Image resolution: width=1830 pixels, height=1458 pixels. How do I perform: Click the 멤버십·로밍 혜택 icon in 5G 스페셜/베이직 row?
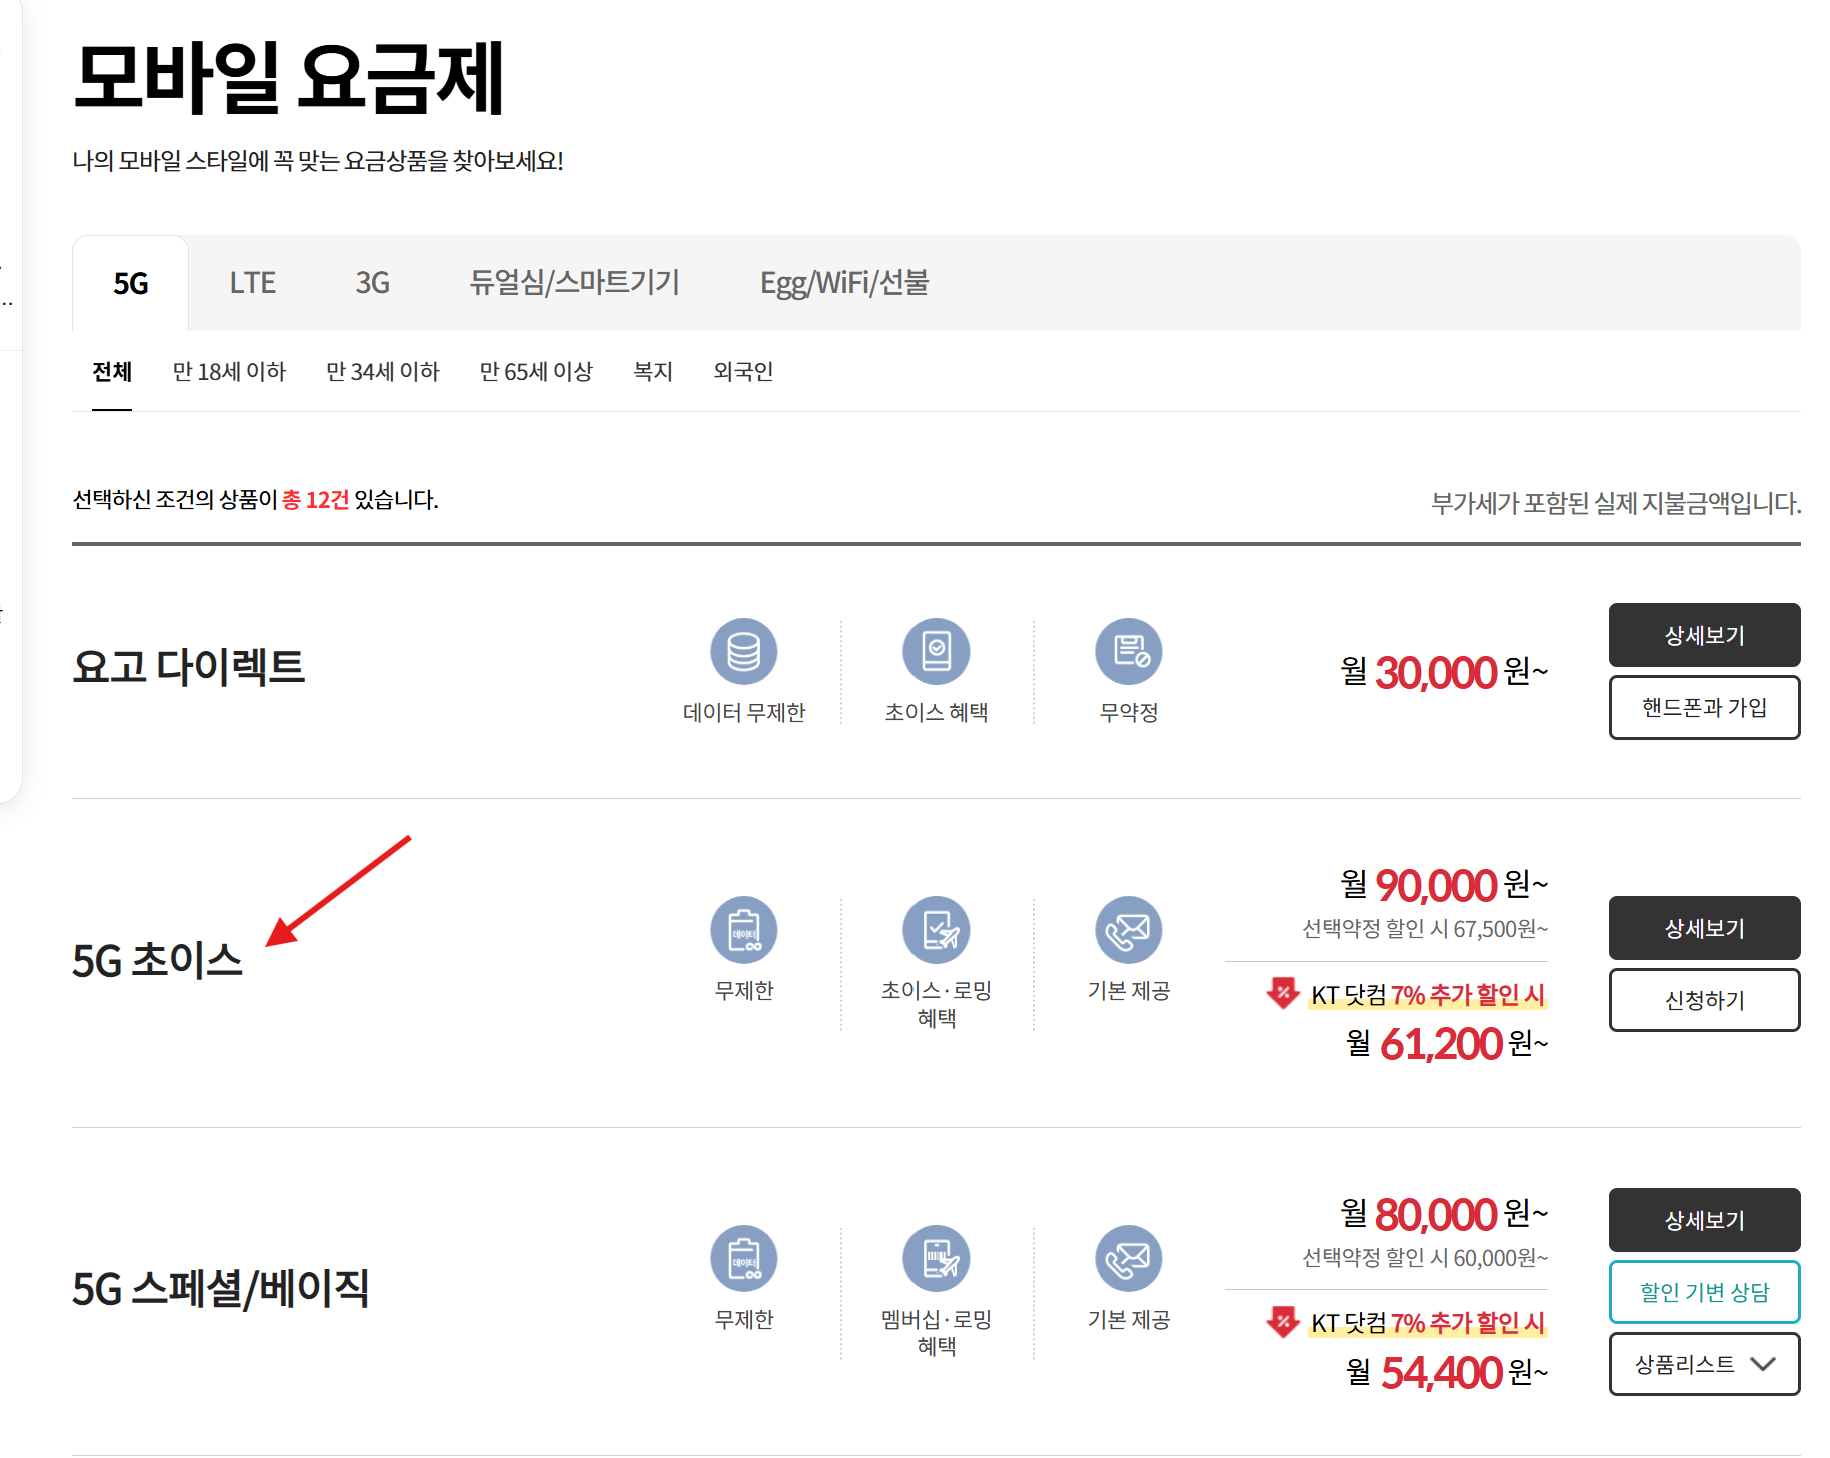coord(936,1258)
